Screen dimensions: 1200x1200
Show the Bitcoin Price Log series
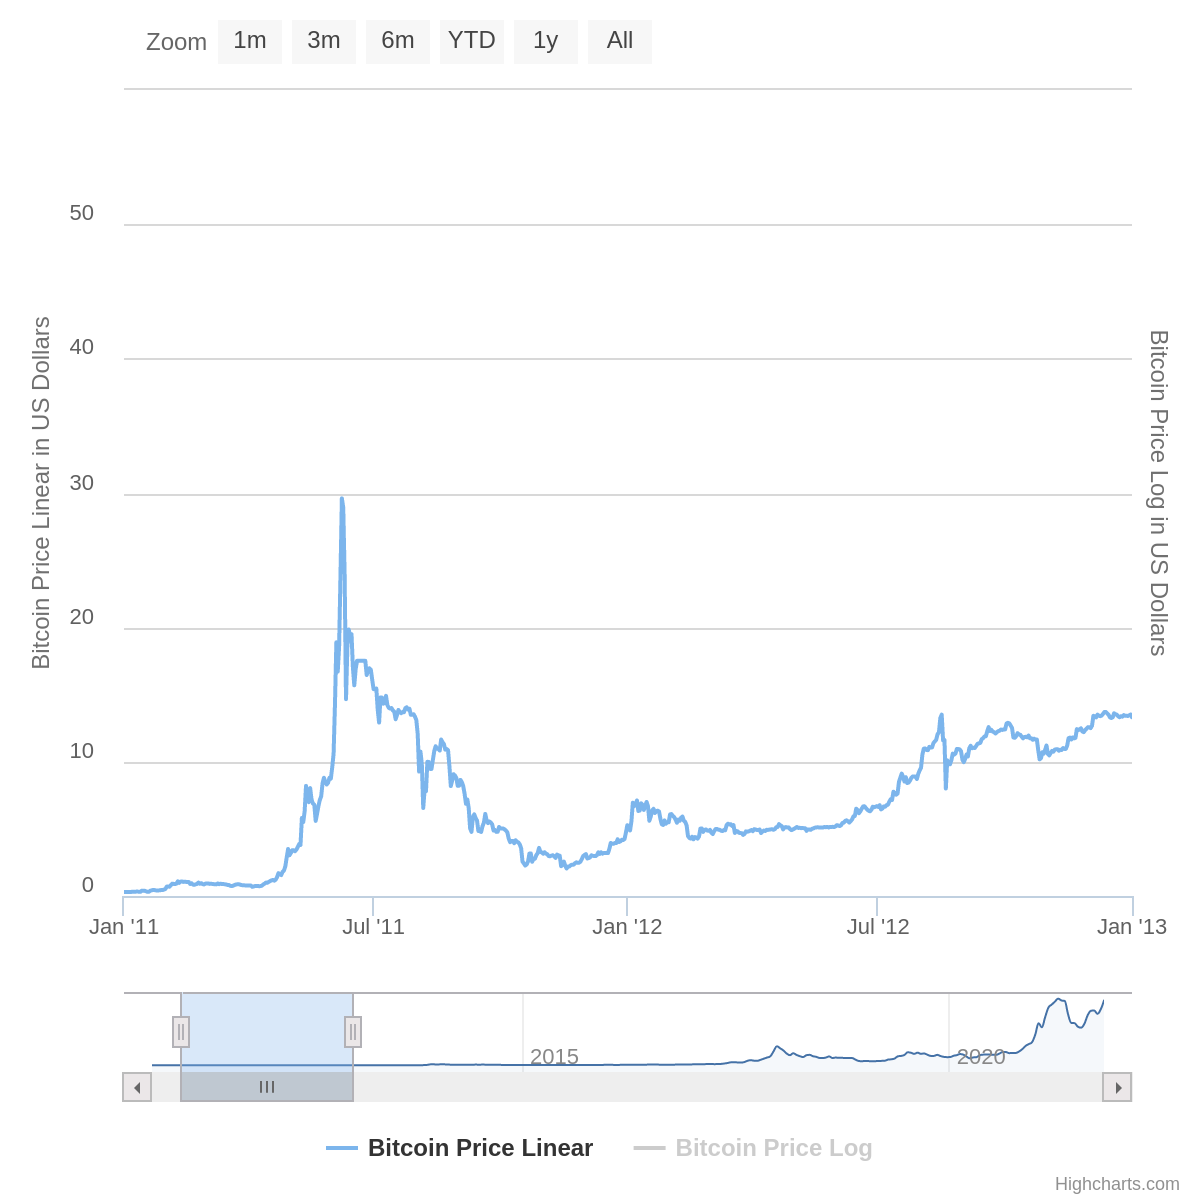pos(773,1148)
